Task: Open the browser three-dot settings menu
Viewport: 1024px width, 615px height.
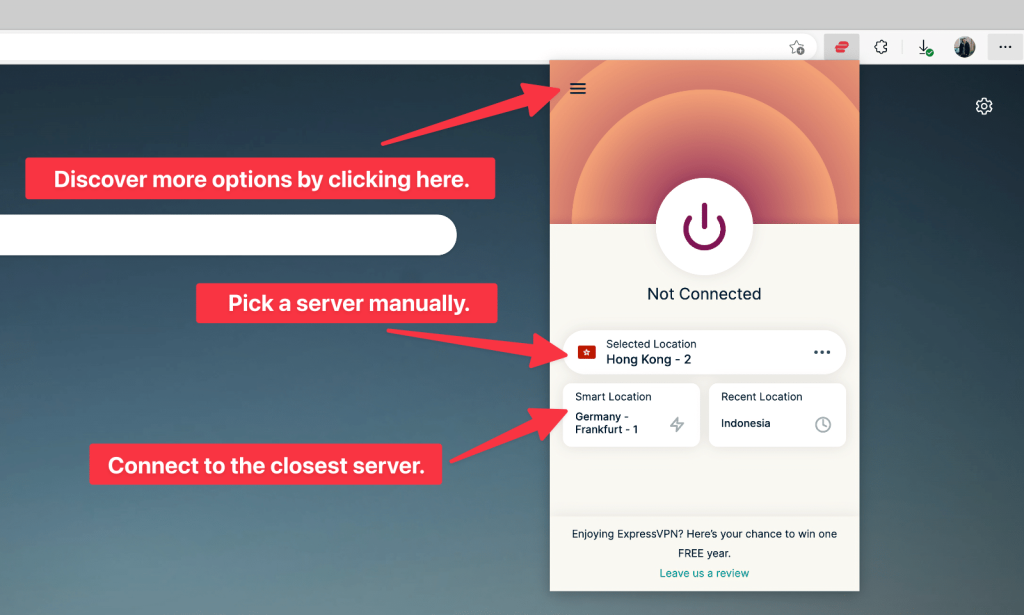Action: [x=1005, y=47]
